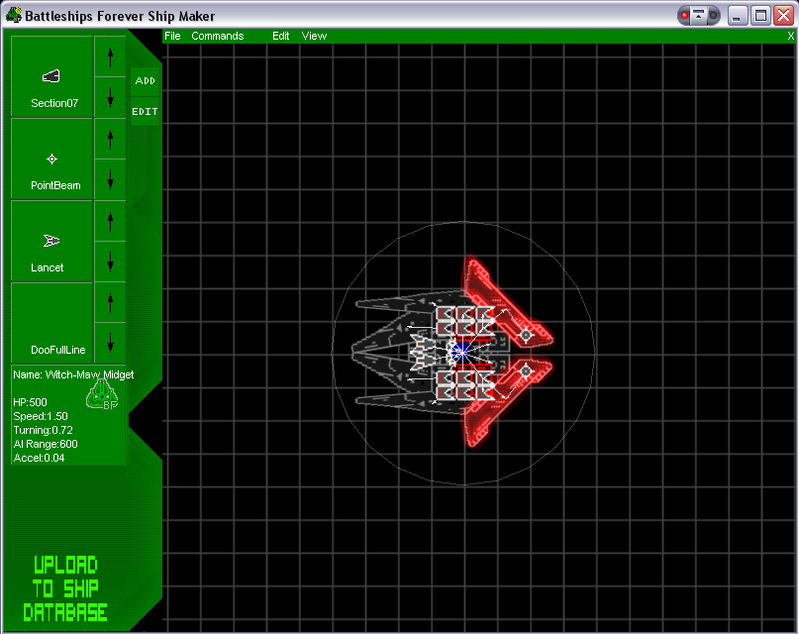The width and height of the screenshot is (799, 634).
Task: Select the Lancet weapon icon
Action: point(51,241)
